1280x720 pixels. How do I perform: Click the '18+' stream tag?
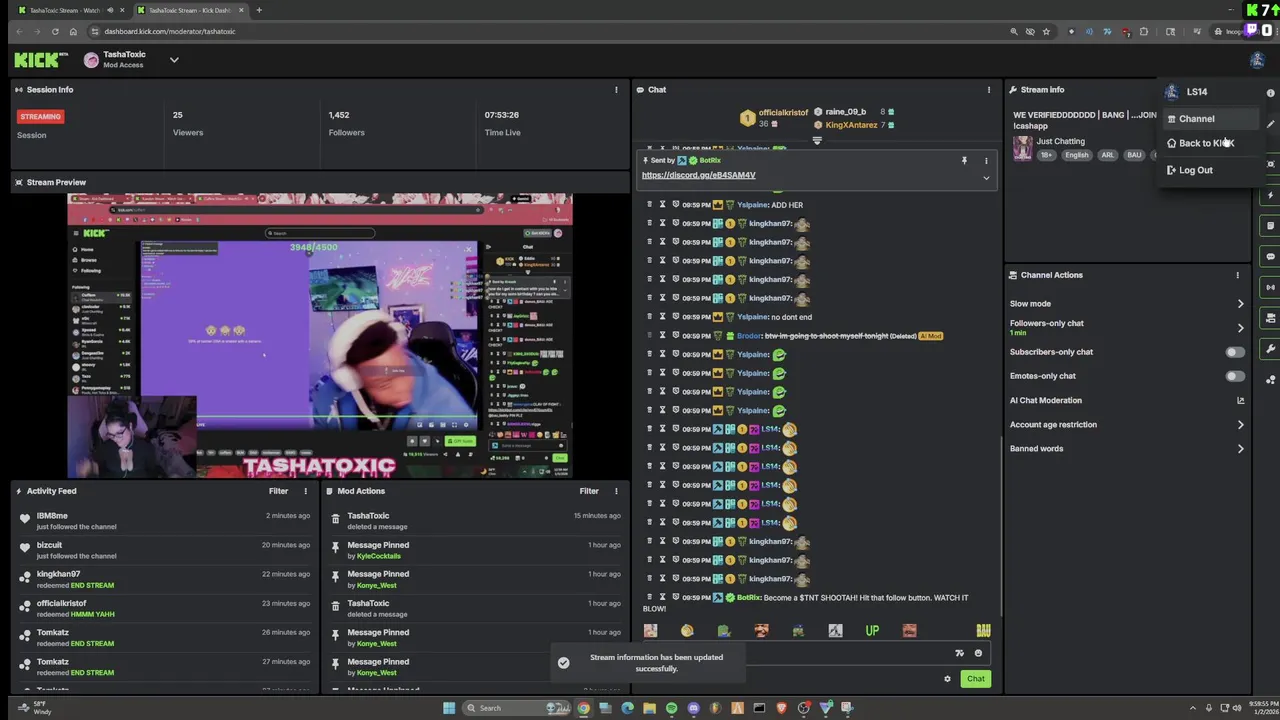pyautogui.click(x=1047, y=155)
